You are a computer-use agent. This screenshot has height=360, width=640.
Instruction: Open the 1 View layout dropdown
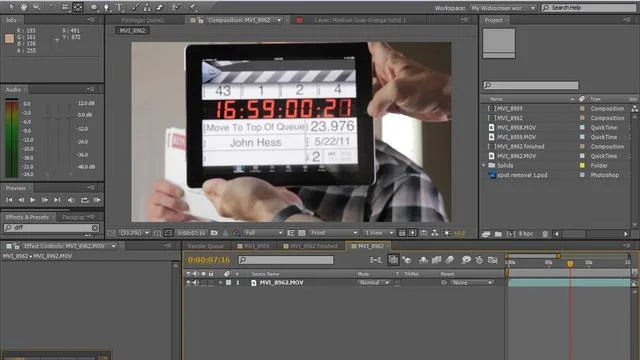click(x=379, y=233)
